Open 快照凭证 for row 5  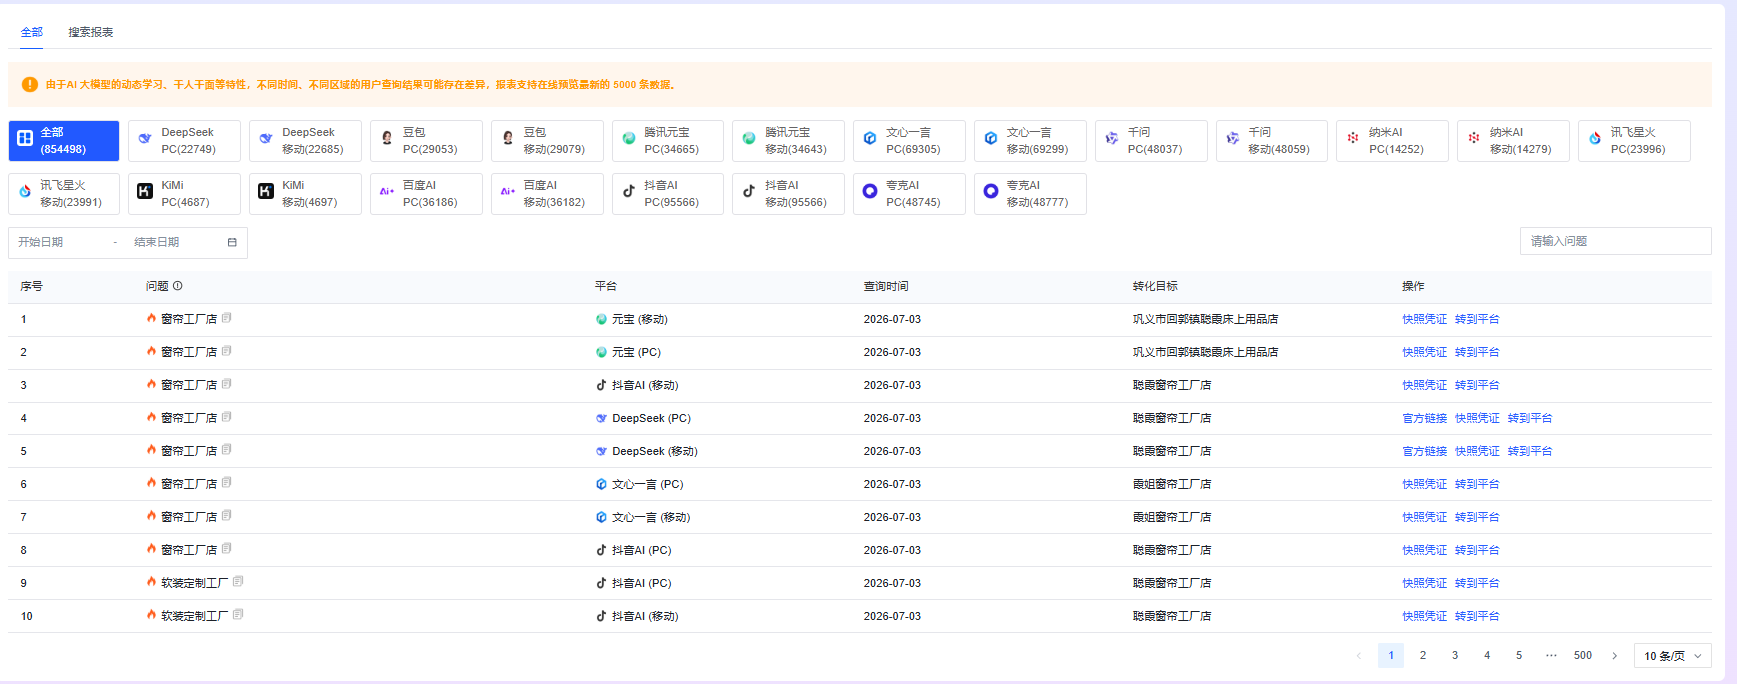1477,451
